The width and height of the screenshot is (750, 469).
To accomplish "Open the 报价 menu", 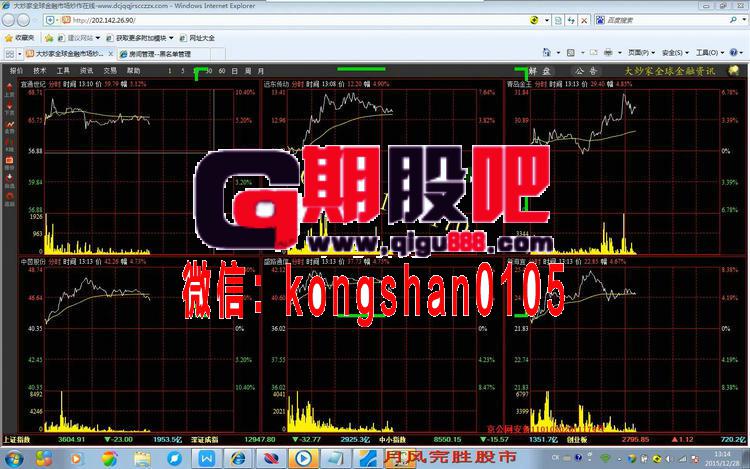I will click(x=17, y=71).
